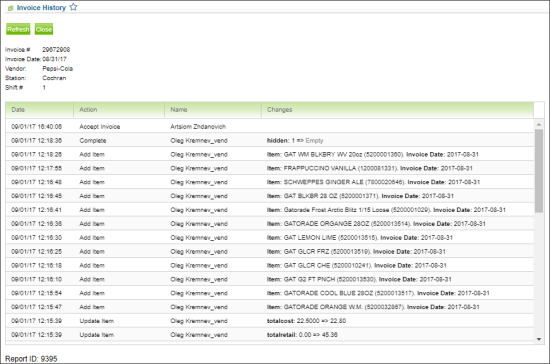Click the Refresh button
The image size is (550, 364).
point(18,29)
